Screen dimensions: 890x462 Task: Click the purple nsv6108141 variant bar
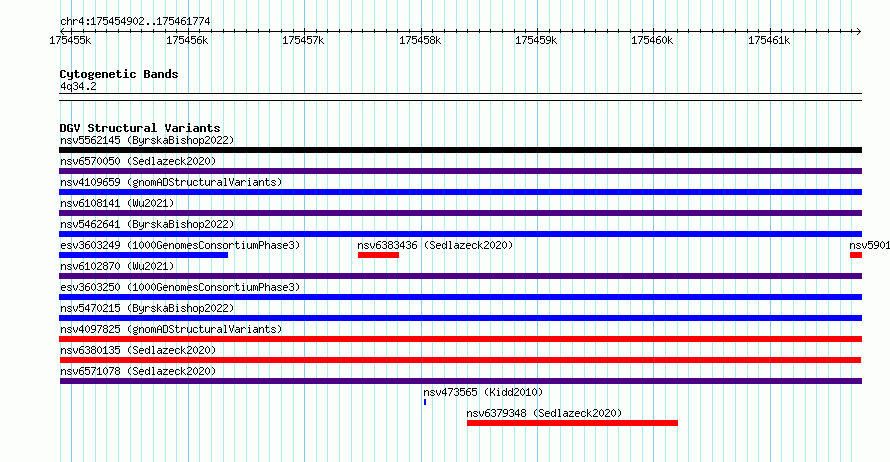click(x=460, y=213)
